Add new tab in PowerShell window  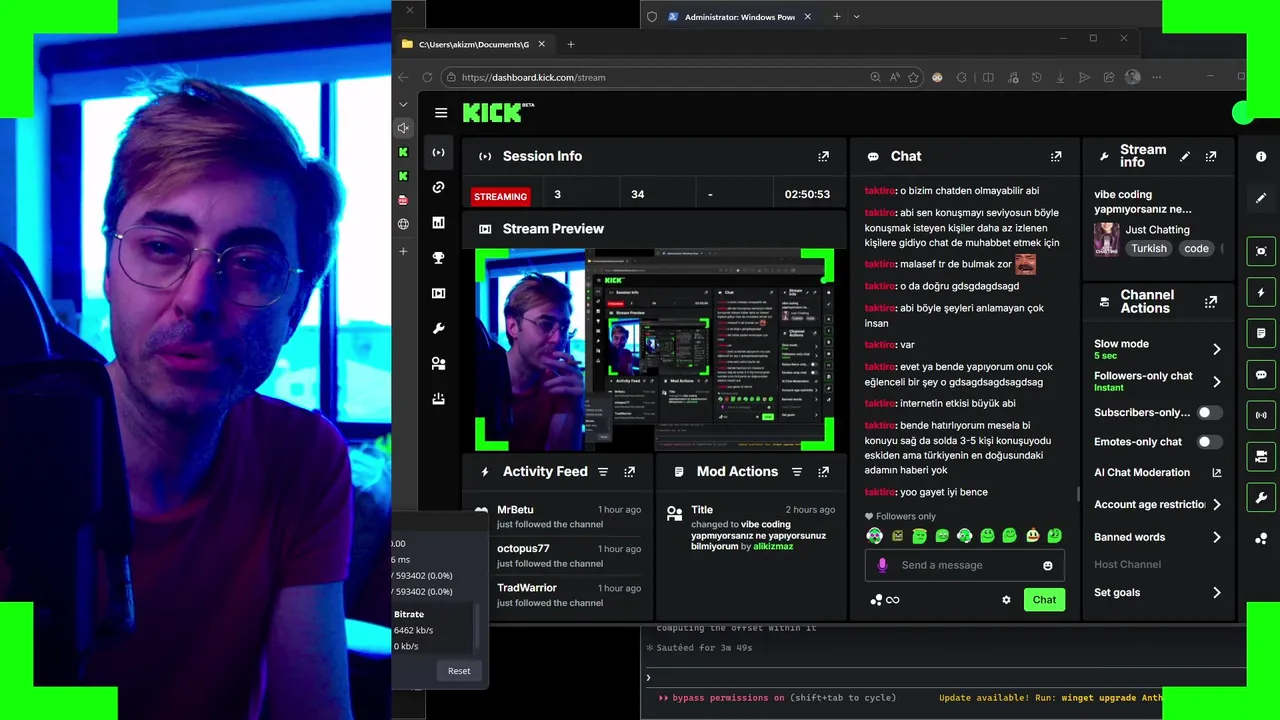836,16
